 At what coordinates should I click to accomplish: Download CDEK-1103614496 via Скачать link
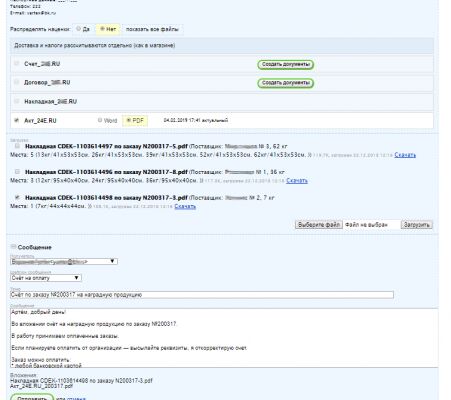297,181
